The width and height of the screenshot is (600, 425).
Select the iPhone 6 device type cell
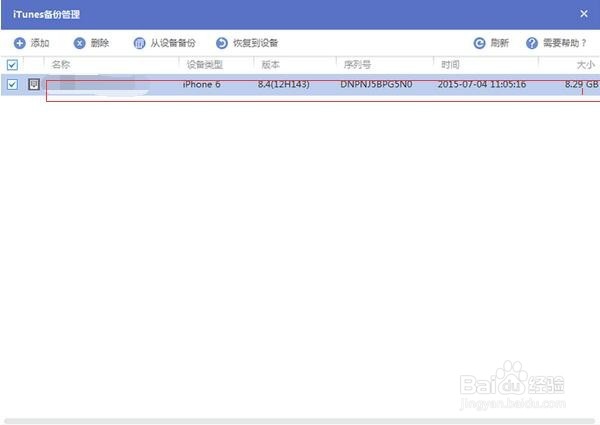point(202,84)
